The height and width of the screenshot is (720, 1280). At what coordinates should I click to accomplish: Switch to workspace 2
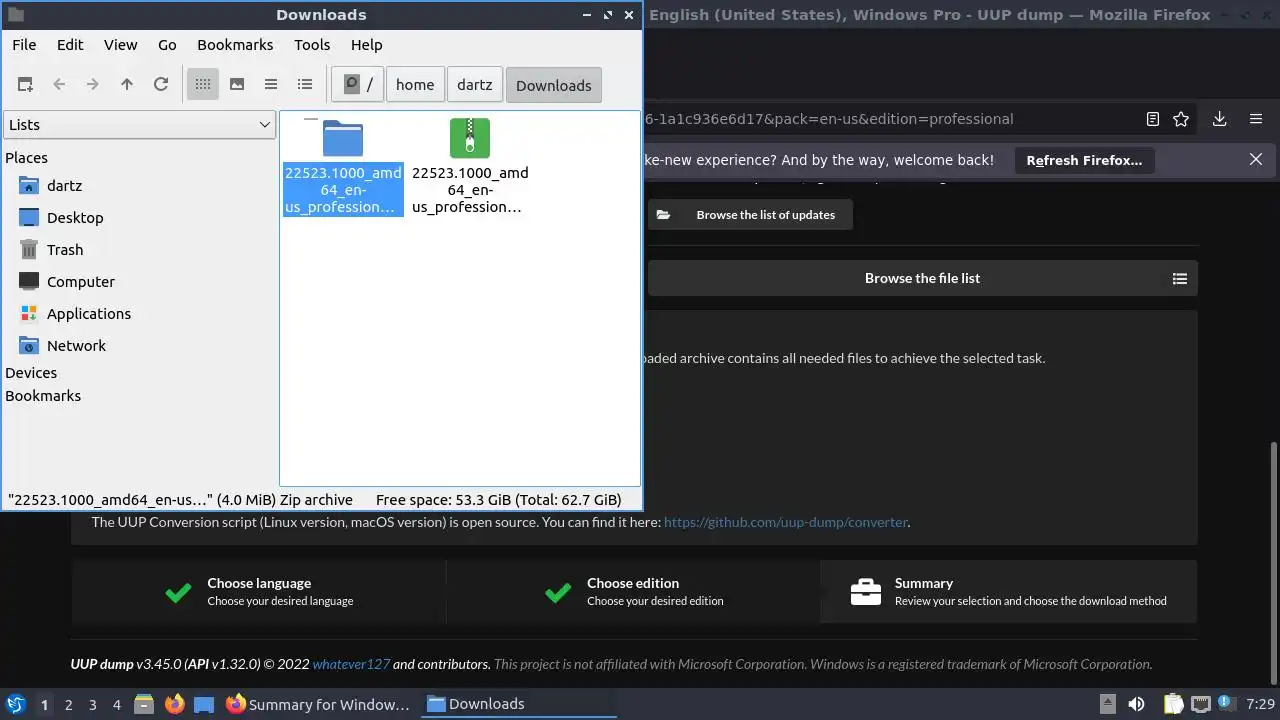point(68,705)
